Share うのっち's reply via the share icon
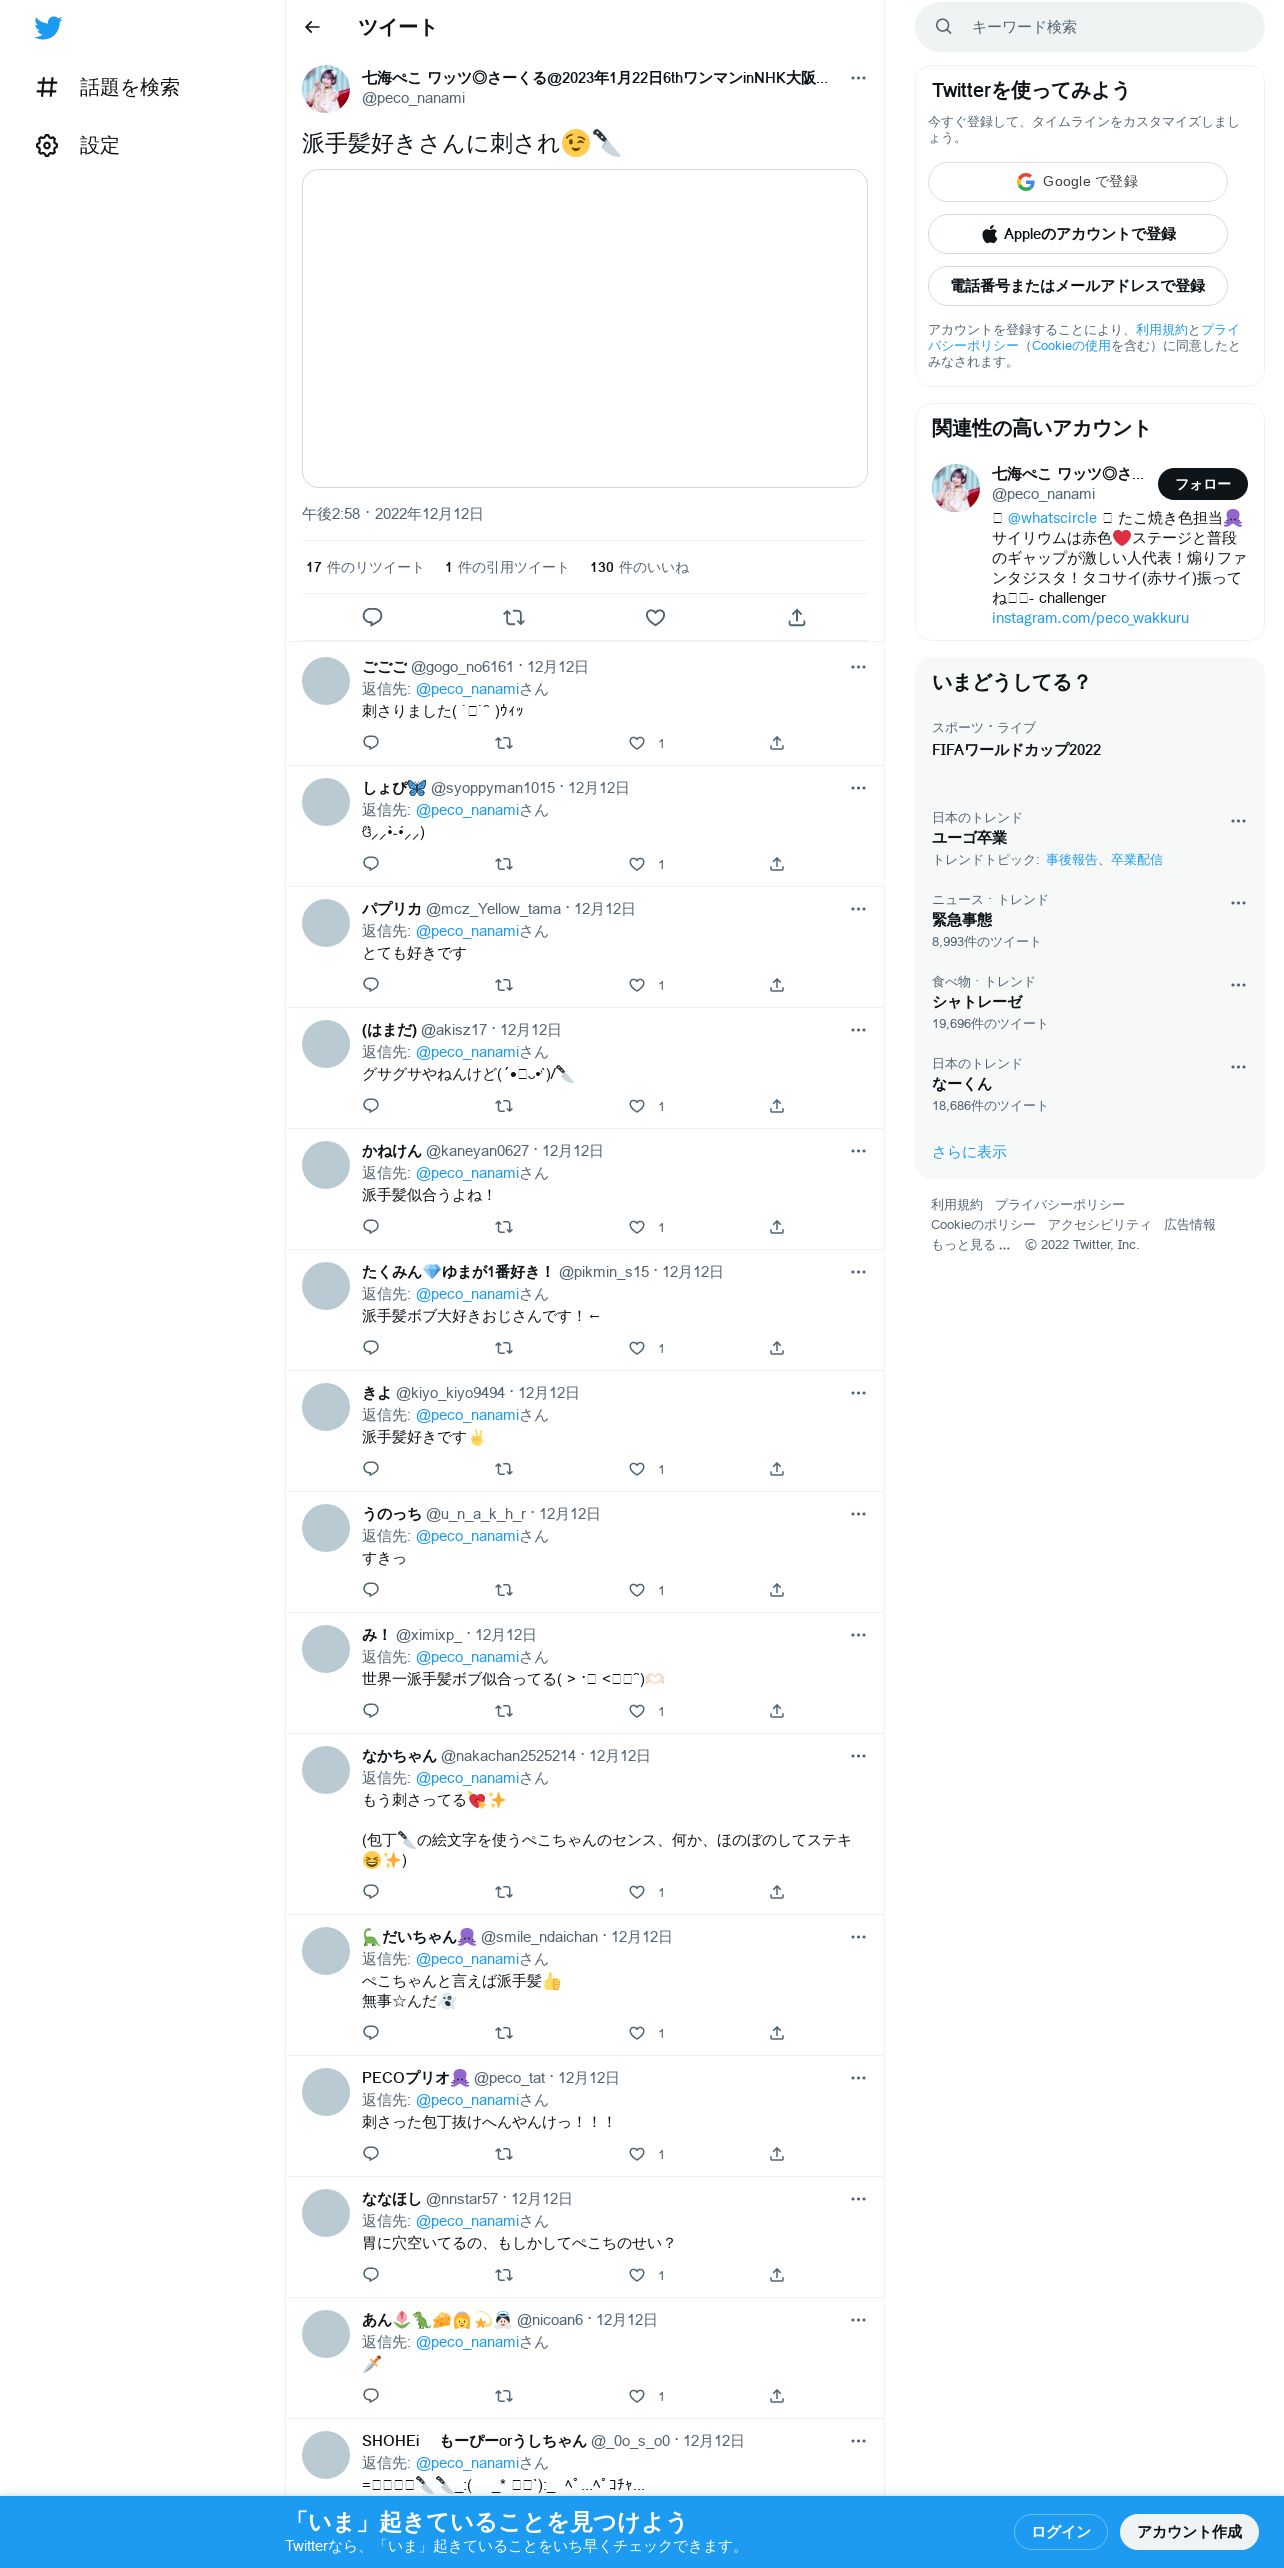Viewport: 1284px width, 2568px height. pos(777,1590)
